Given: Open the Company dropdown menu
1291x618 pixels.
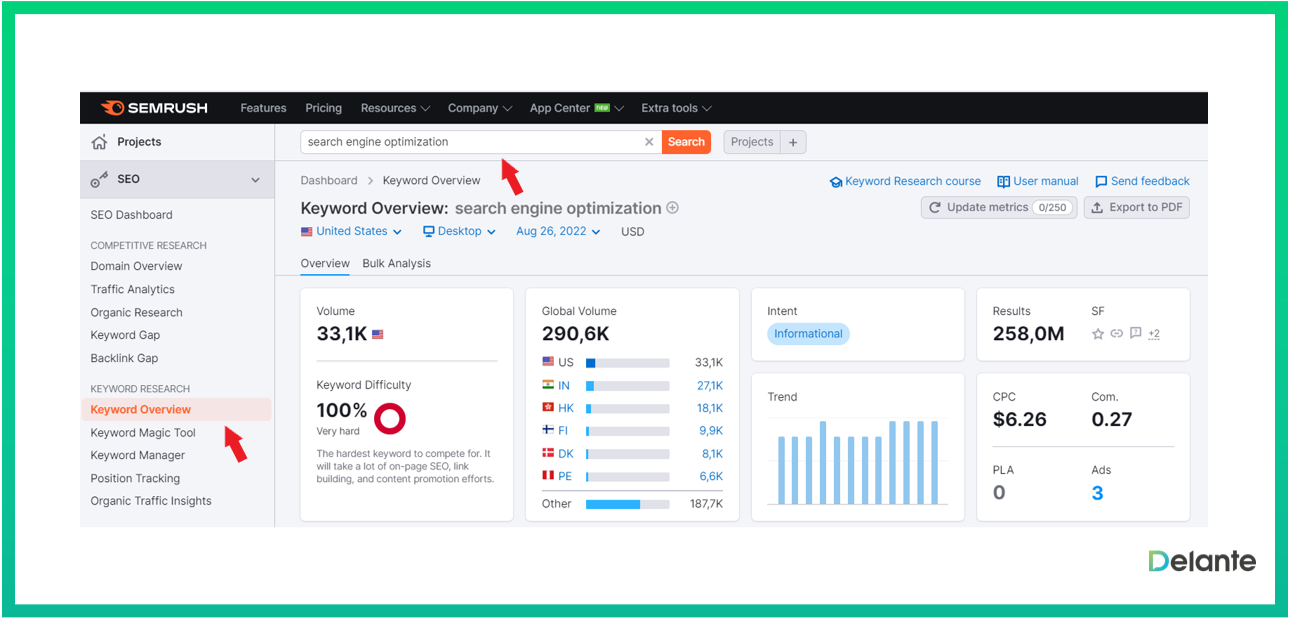Looking at the screenshot, I should tap(480, 108).
